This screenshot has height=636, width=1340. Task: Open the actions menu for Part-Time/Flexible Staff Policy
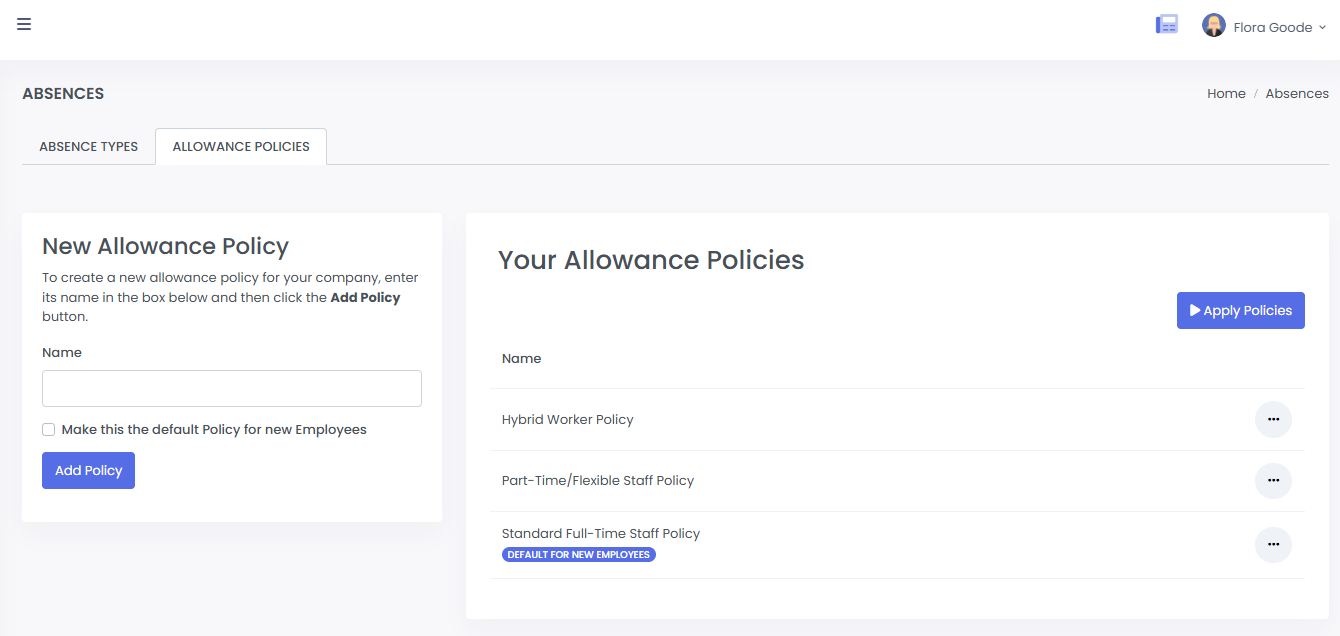(x=1273, y=480)
